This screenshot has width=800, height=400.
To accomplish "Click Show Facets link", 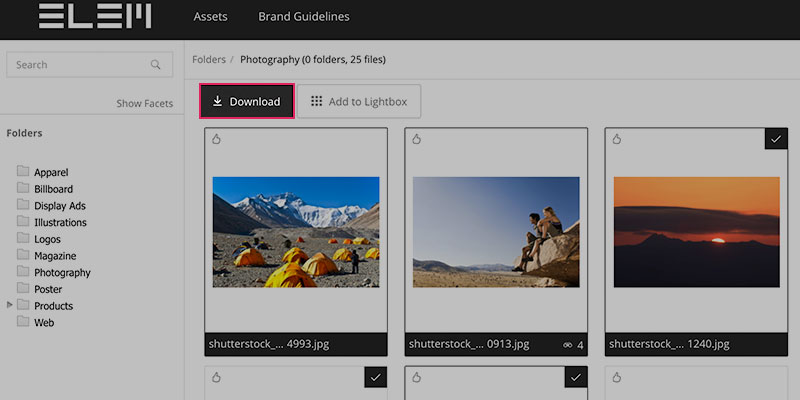I will pos(144,103).
